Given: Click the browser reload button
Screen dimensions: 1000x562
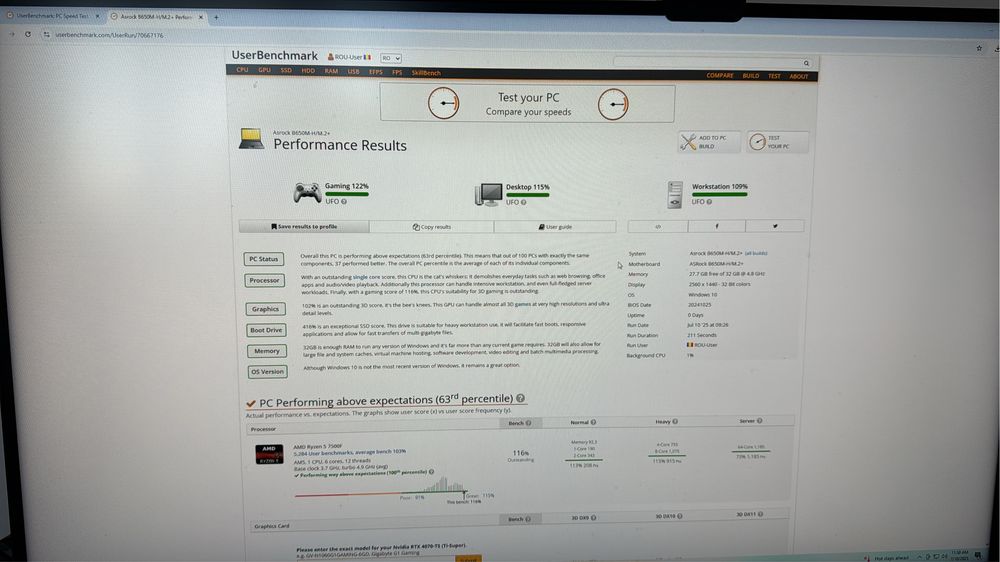Looking at the screenshot, I should click(27, 34).
